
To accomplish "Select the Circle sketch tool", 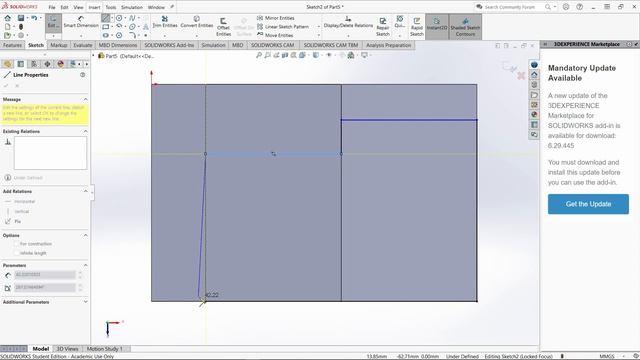I will (119, 18).
